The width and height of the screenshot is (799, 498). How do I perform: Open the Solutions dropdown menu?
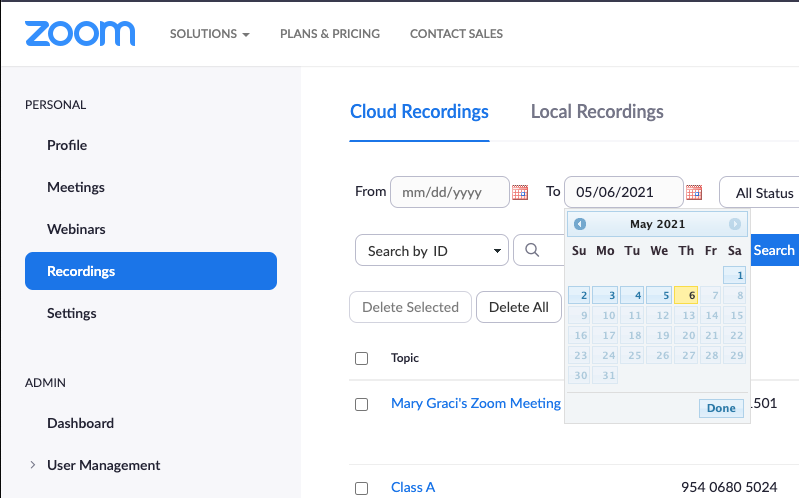coord(209,34)
